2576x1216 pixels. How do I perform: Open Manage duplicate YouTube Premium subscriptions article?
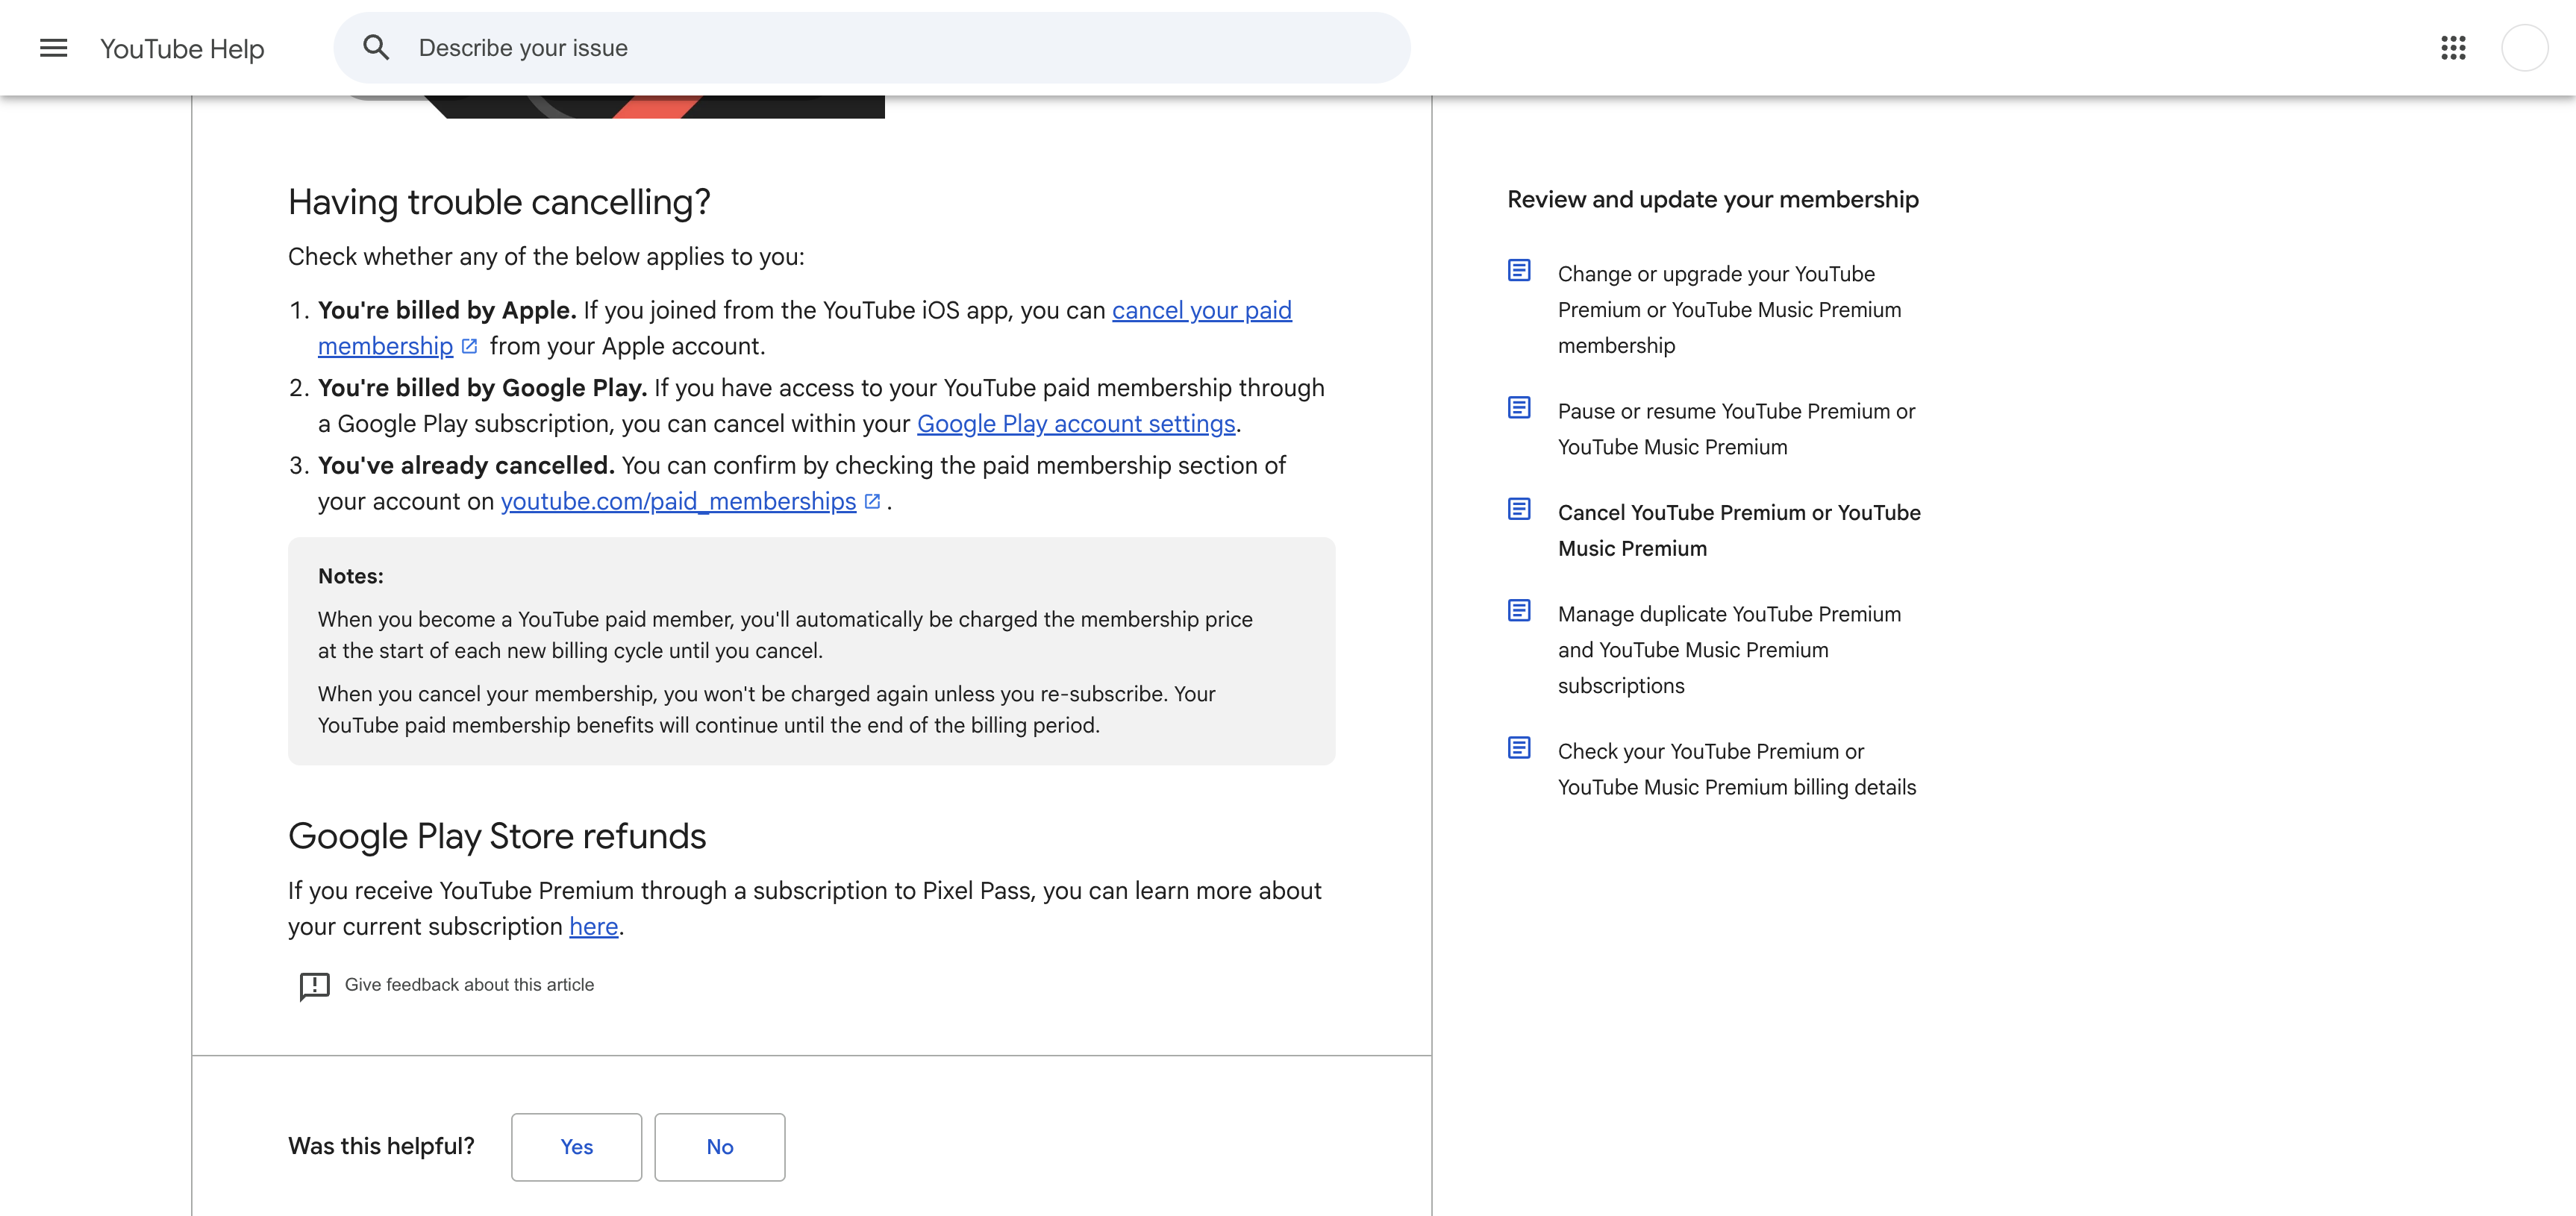[1730, 650]
